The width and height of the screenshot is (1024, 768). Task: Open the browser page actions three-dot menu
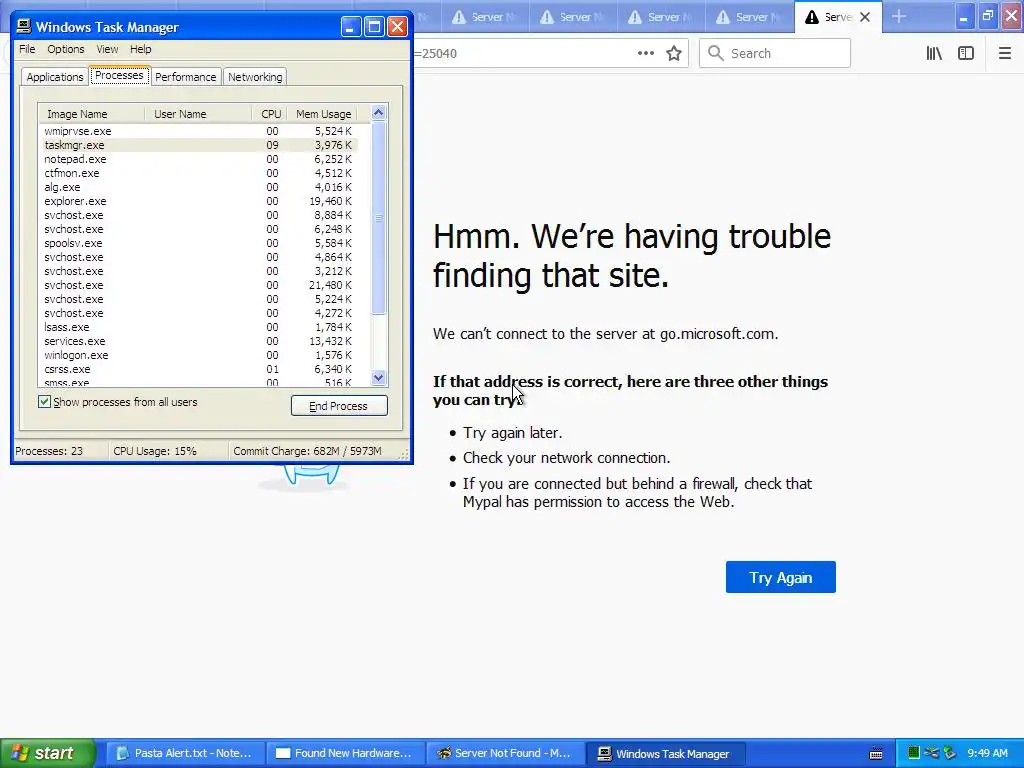[x=645, y=54]
